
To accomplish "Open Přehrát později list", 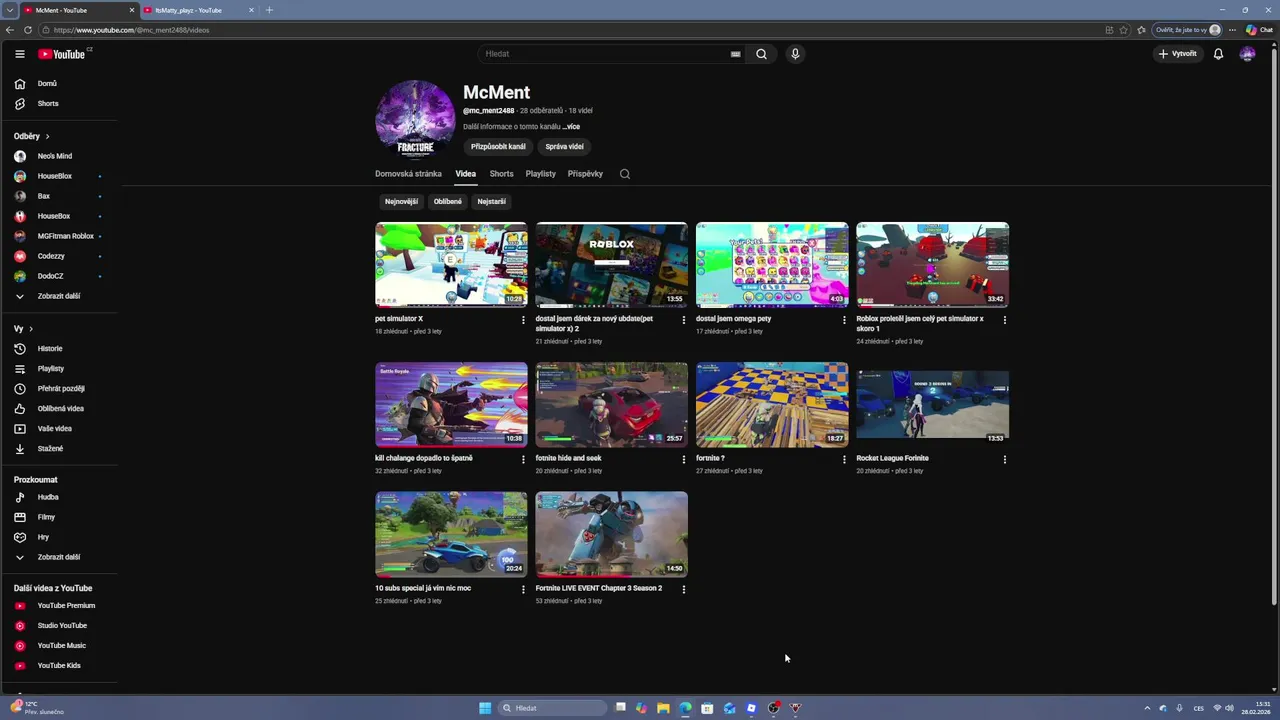I will [60, 389].
